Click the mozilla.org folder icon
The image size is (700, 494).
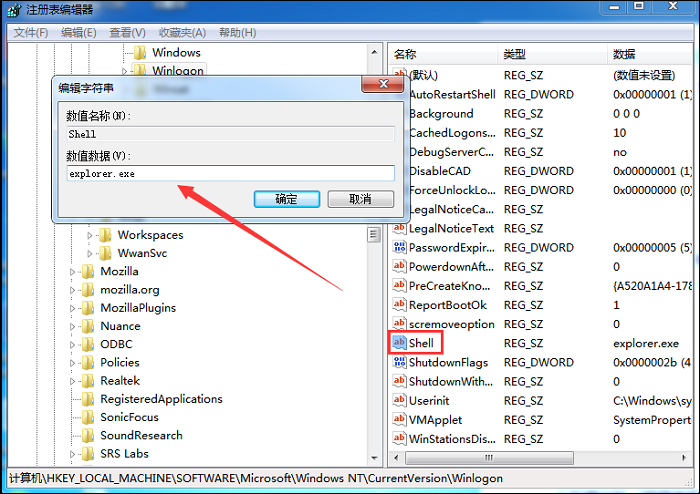pyautogui.click(x=88, y=290)
